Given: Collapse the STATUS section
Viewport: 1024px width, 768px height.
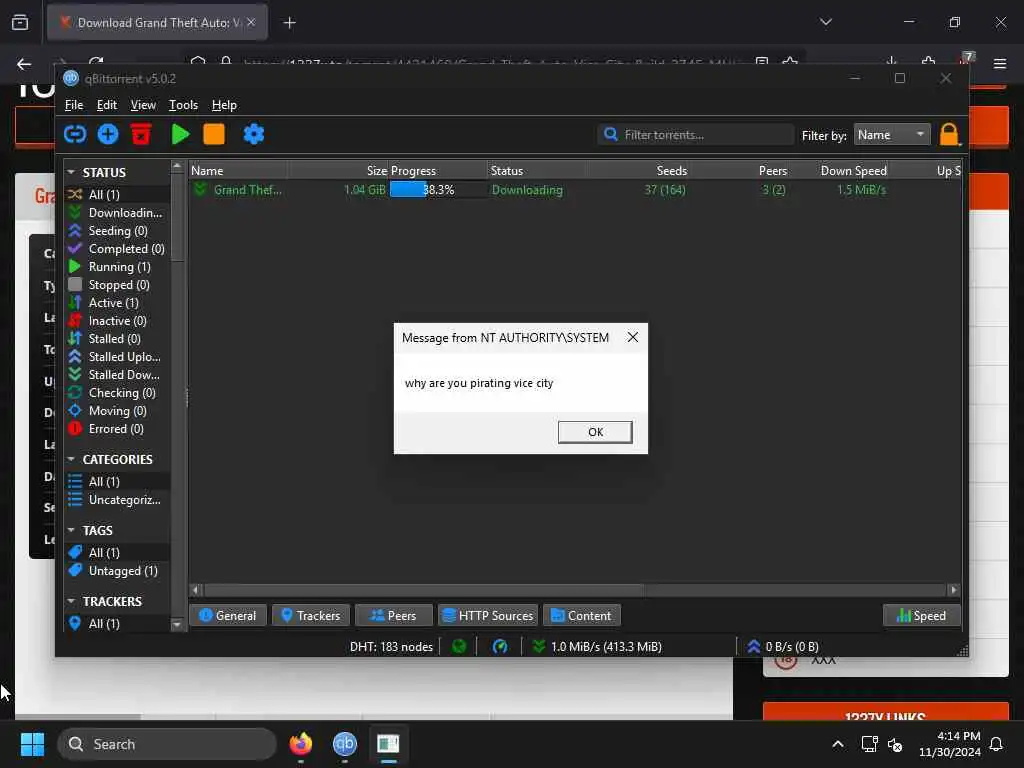Looking at the screenshot, I should click(71, 172).
